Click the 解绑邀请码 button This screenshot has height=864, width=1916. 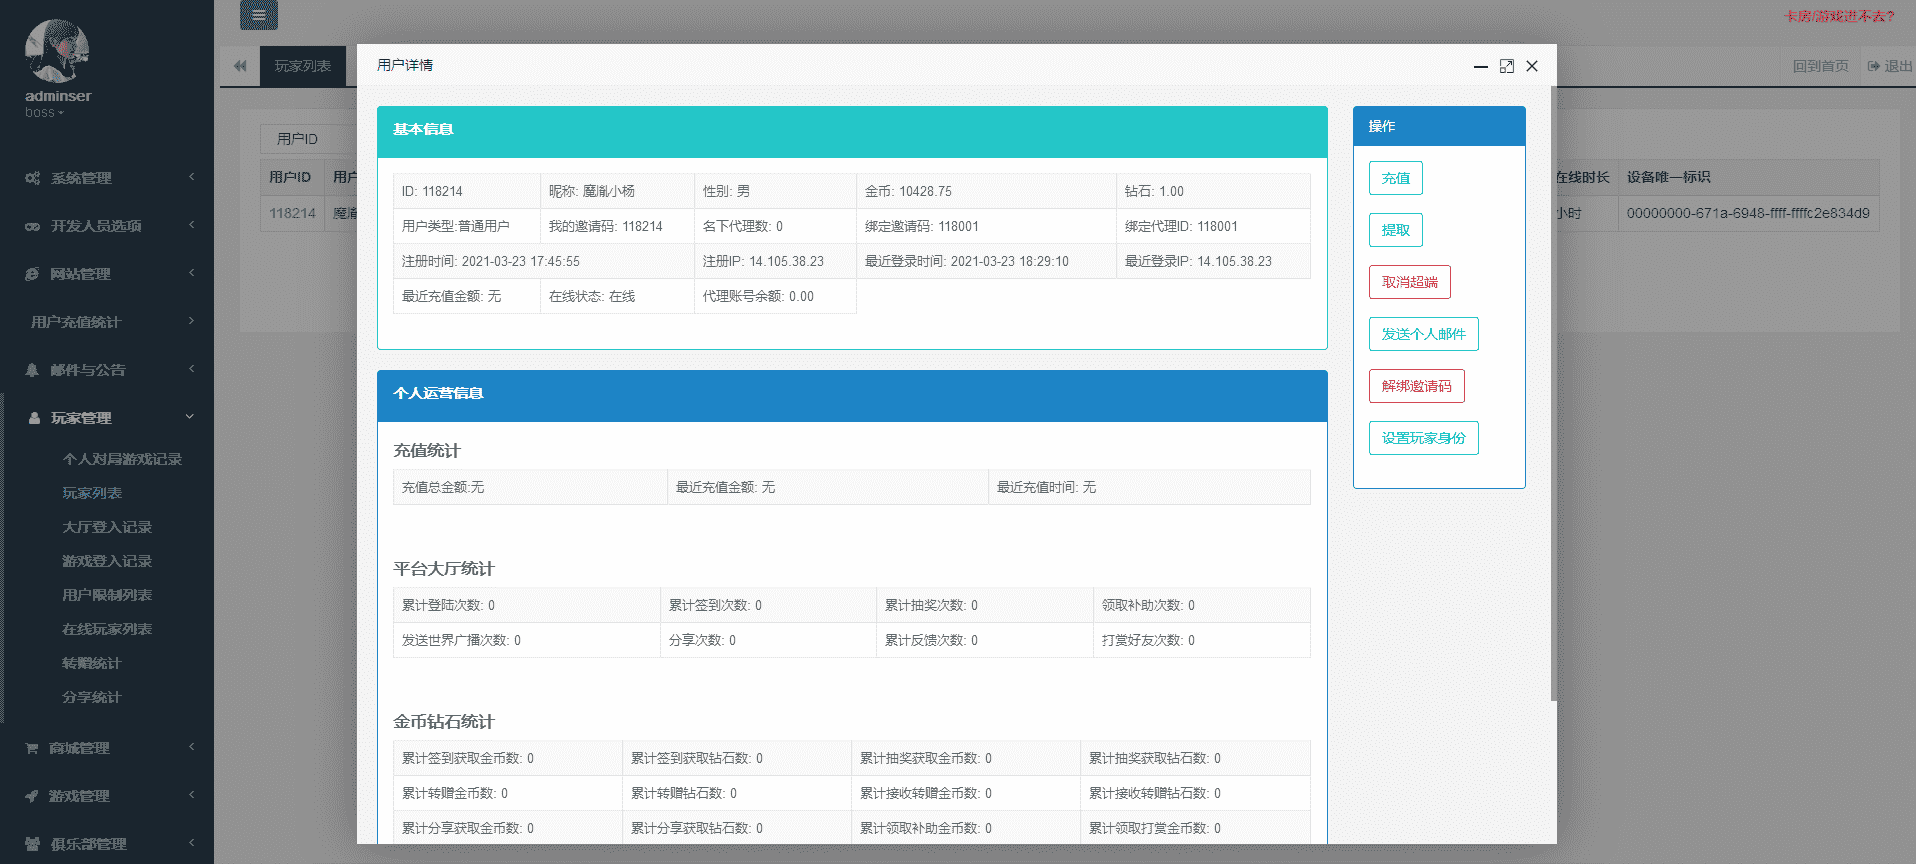(1416, 386)
